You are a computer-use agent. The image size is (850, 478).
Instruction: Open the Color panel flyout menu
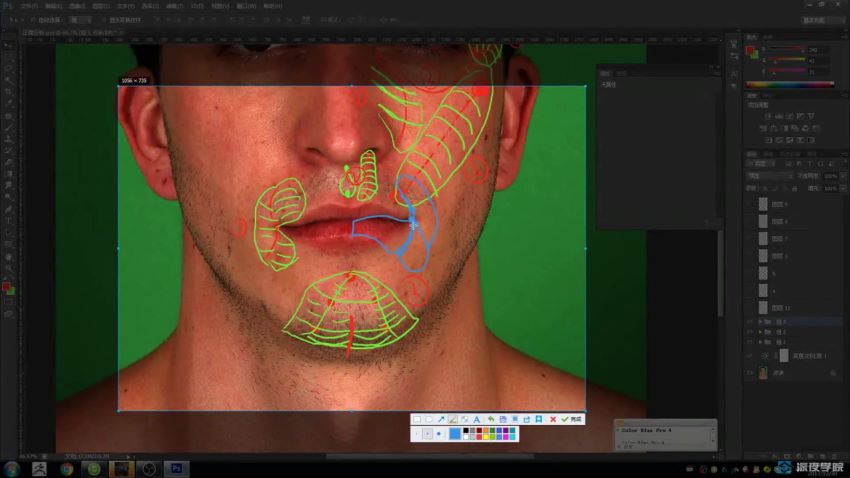coord(844,37)
